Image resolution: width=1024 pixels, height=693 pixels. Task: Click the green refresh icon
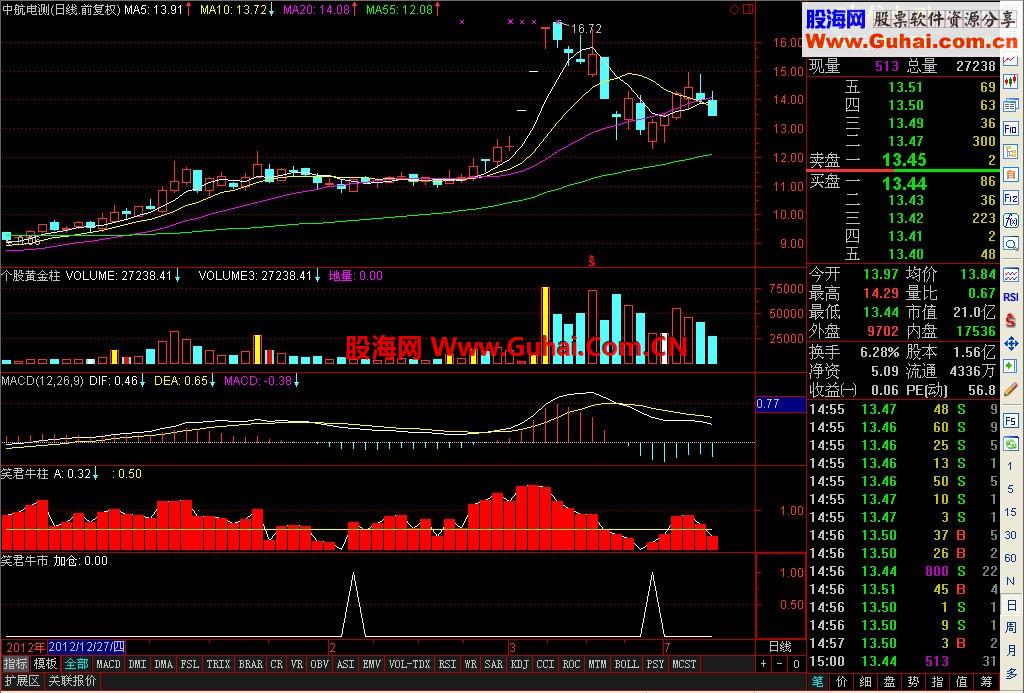(1010, 444)
